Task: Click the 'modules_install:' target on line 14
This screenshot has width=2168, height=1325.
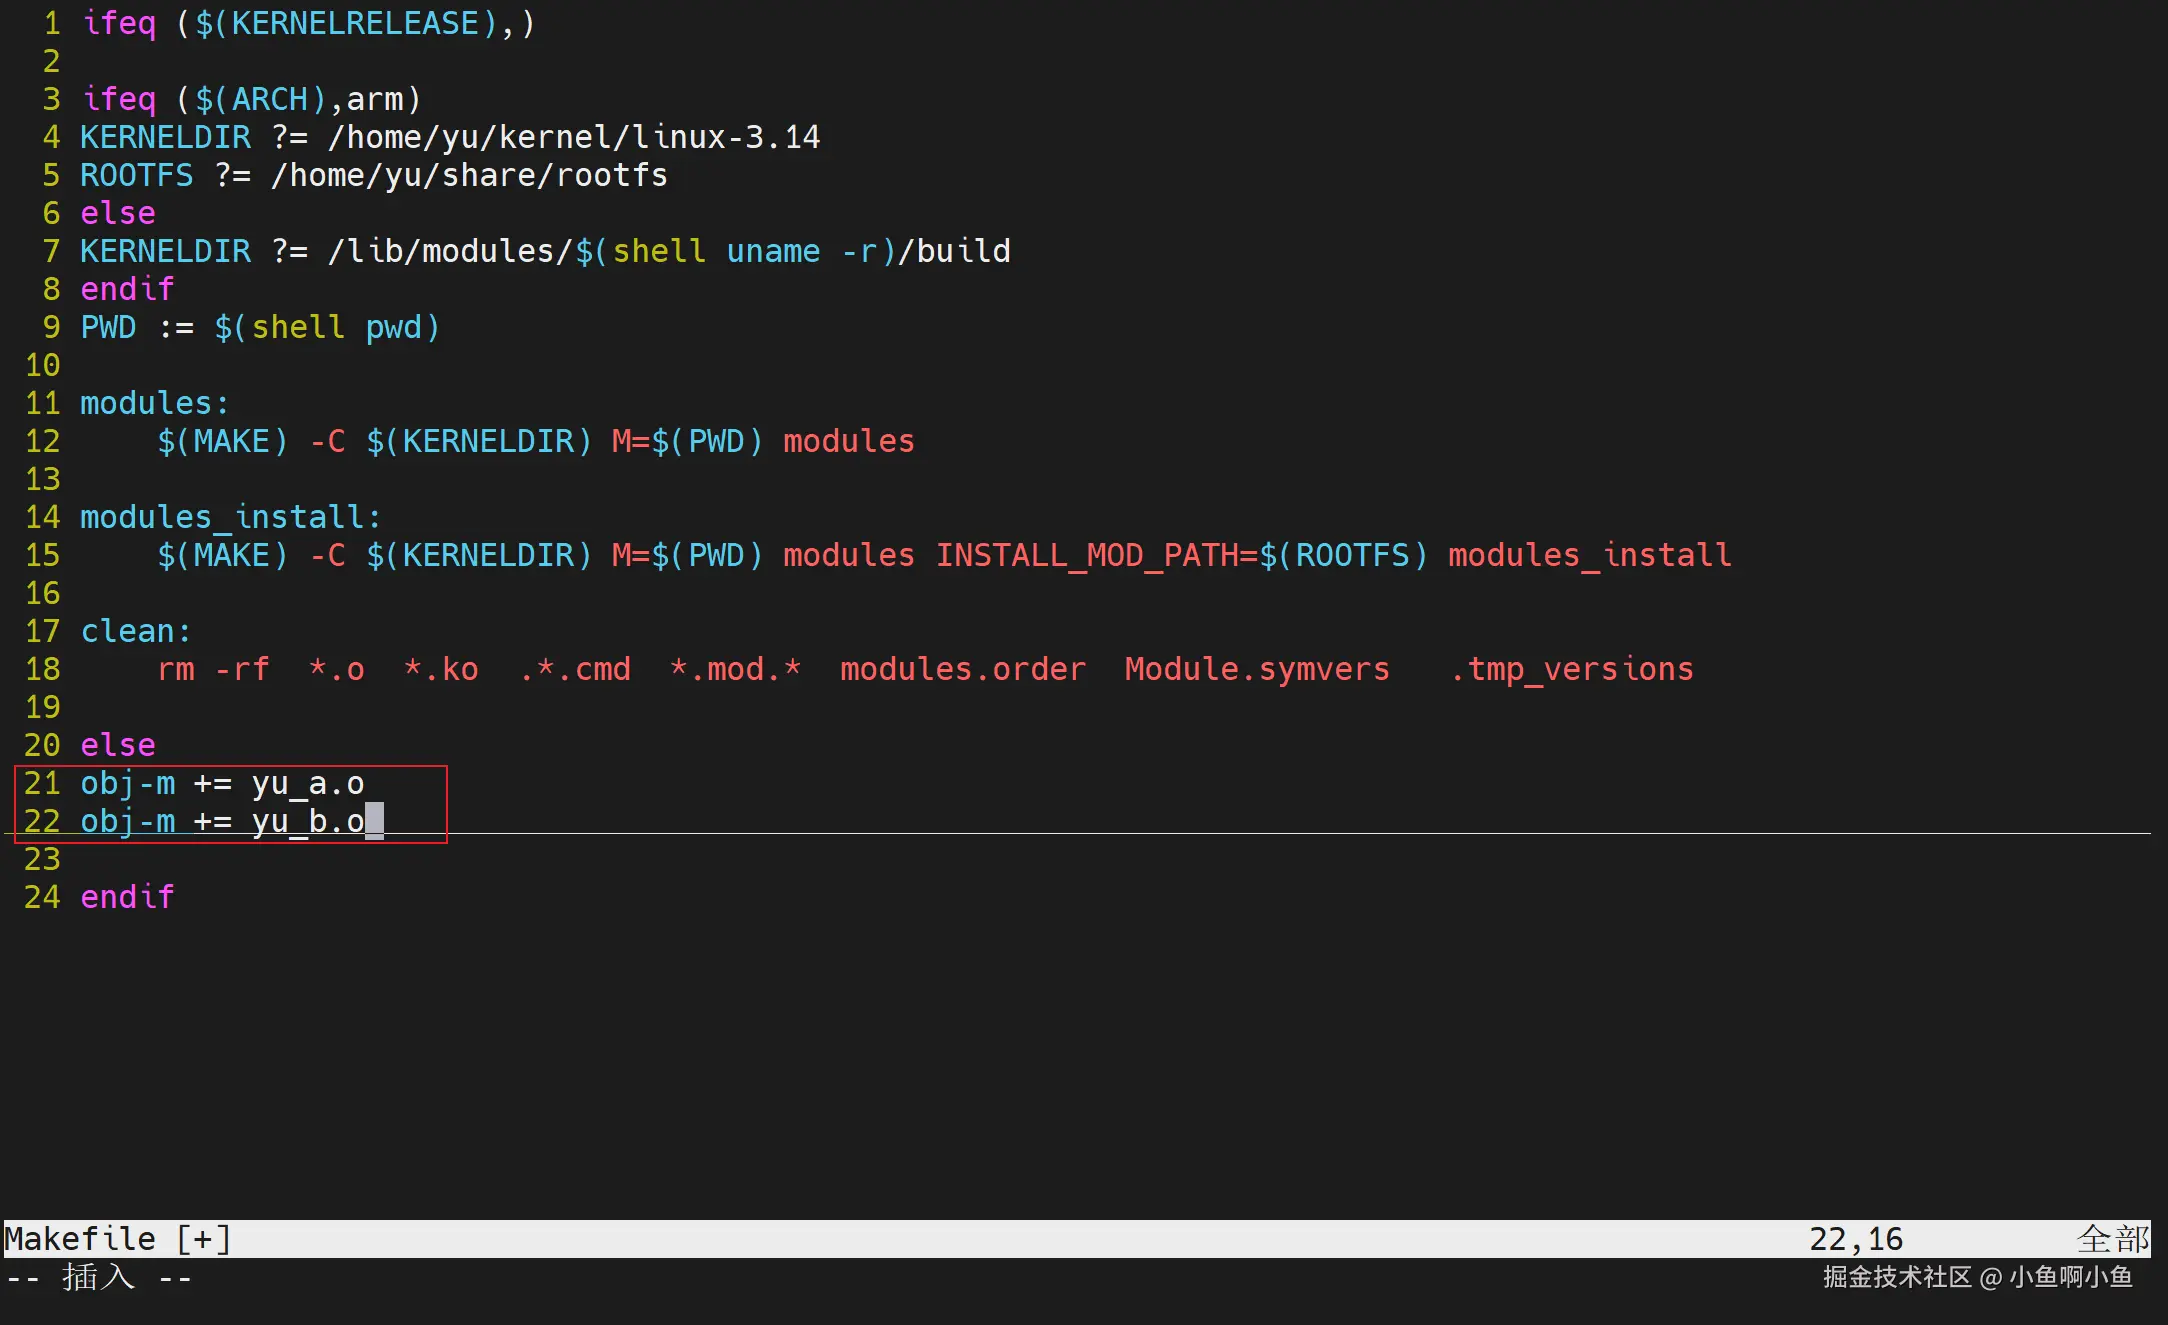Action: point(230,517)
